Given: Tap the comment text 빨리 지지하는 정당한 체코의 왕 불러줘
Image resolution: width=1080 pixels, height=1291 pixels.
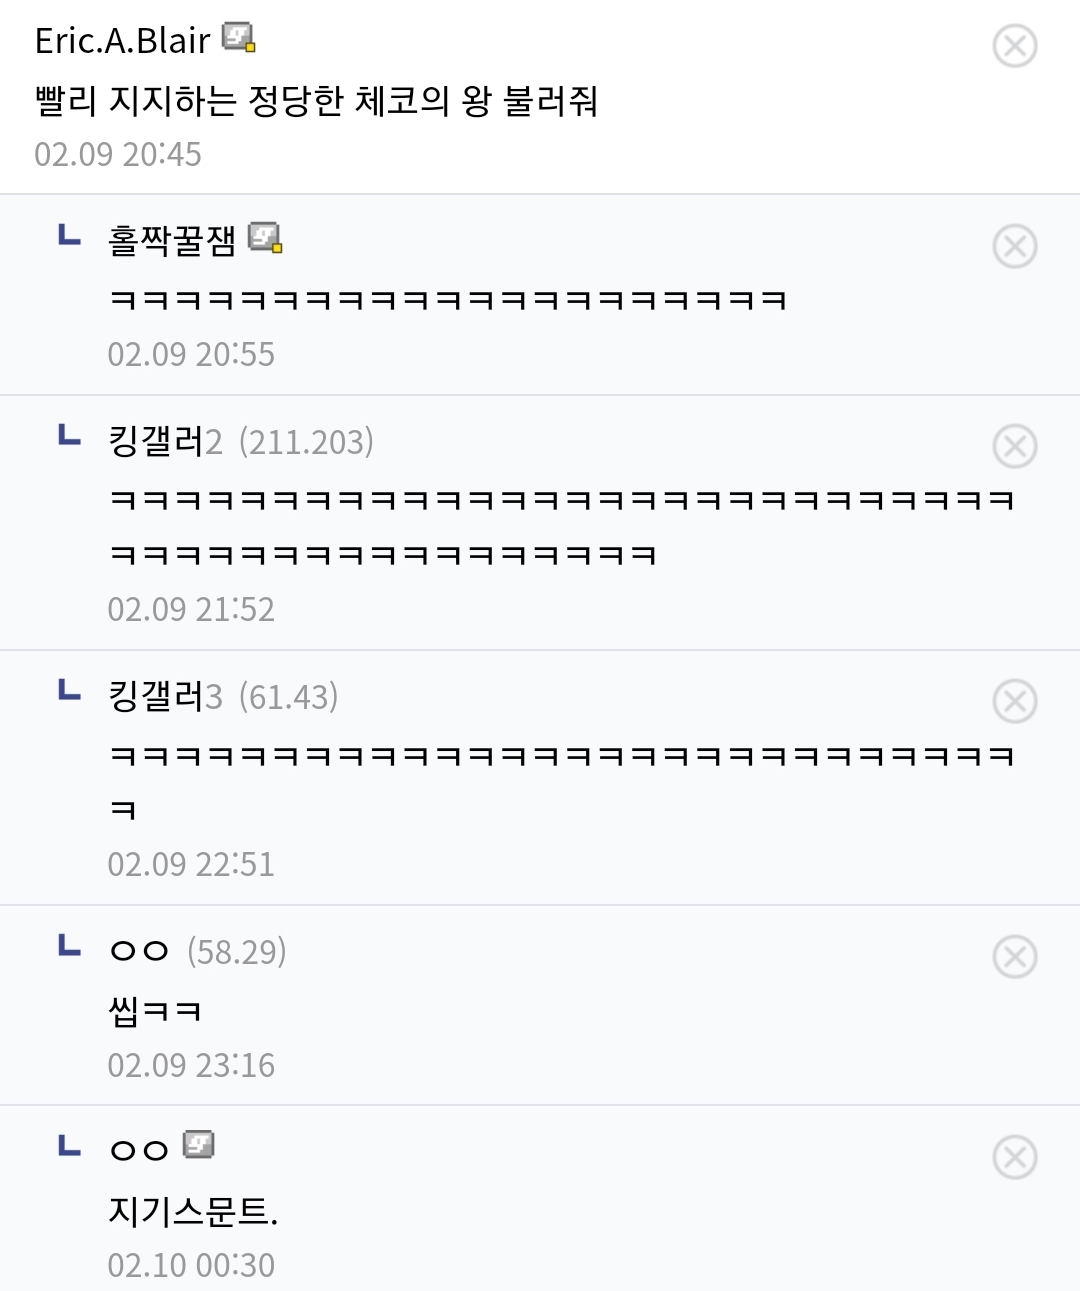Looking at the screenshot, I should click(316, 101).
